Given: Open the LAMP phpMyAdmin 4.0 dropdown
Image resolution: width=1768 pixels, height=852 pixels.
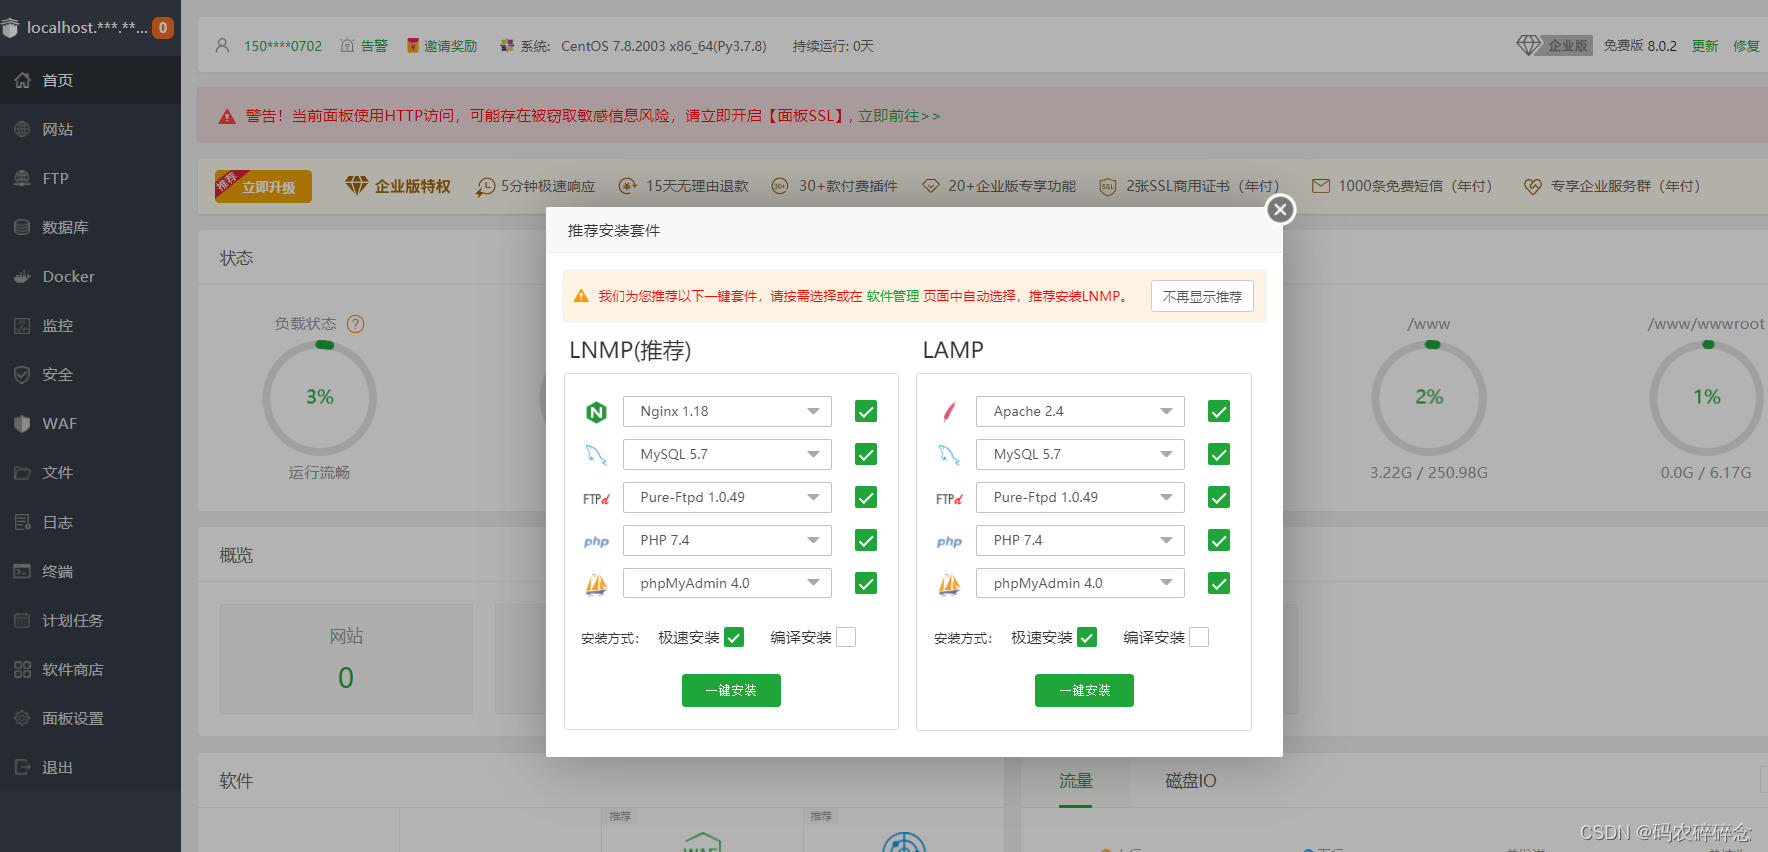Looking at the screenshot, I should coord(1080,583).
